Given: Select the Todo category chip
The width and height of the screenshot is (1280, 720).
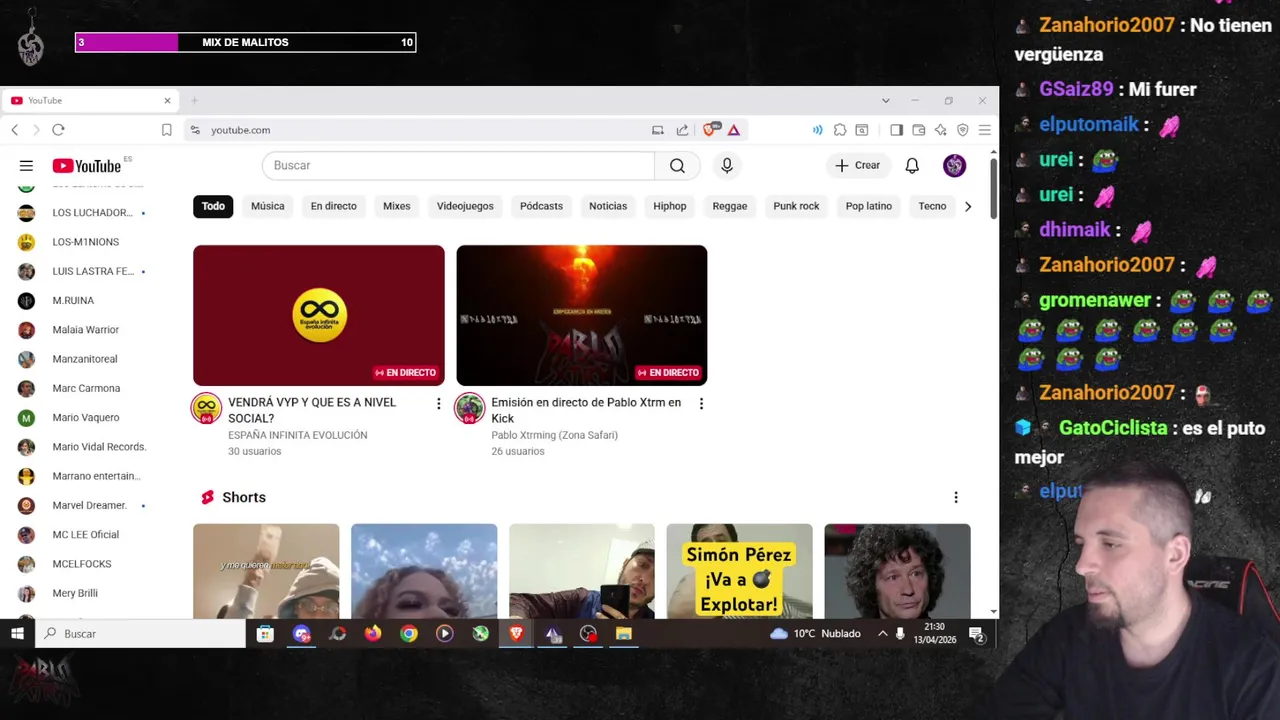Looking at the screenshot, I should (213, 206).
